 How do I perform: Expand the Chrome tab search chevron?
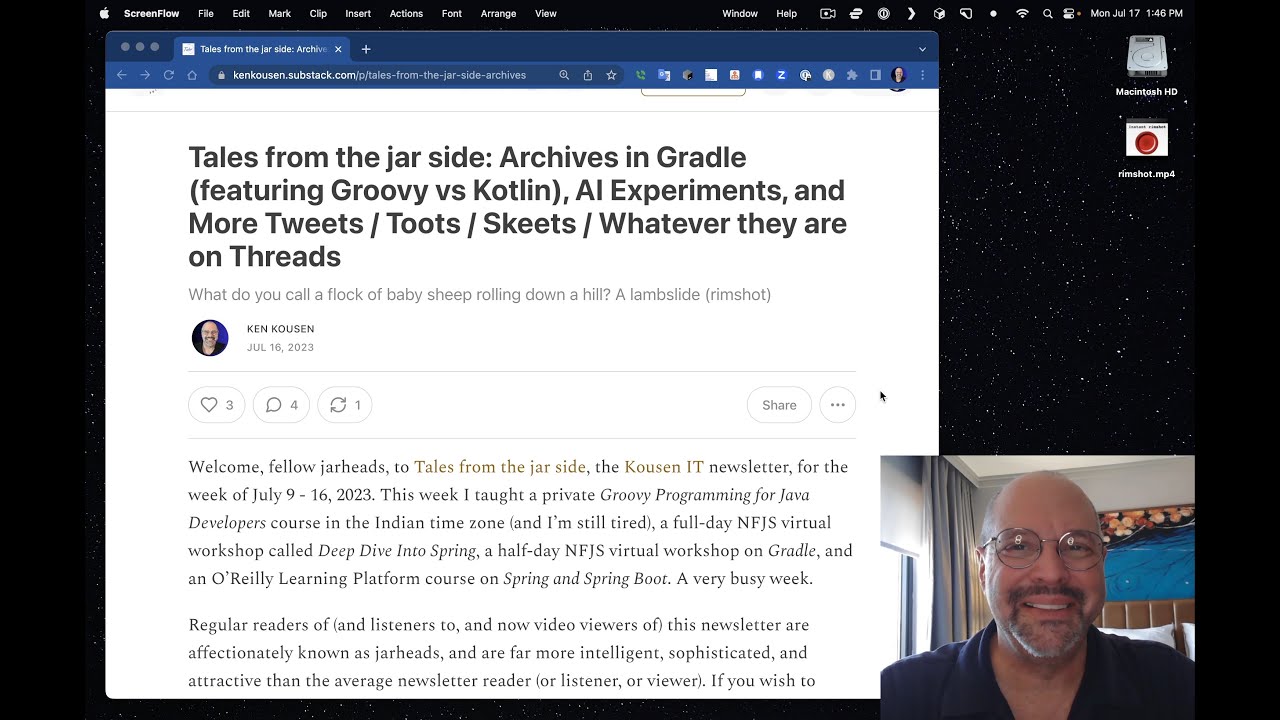pyautogui.click(x=922, y=49)
